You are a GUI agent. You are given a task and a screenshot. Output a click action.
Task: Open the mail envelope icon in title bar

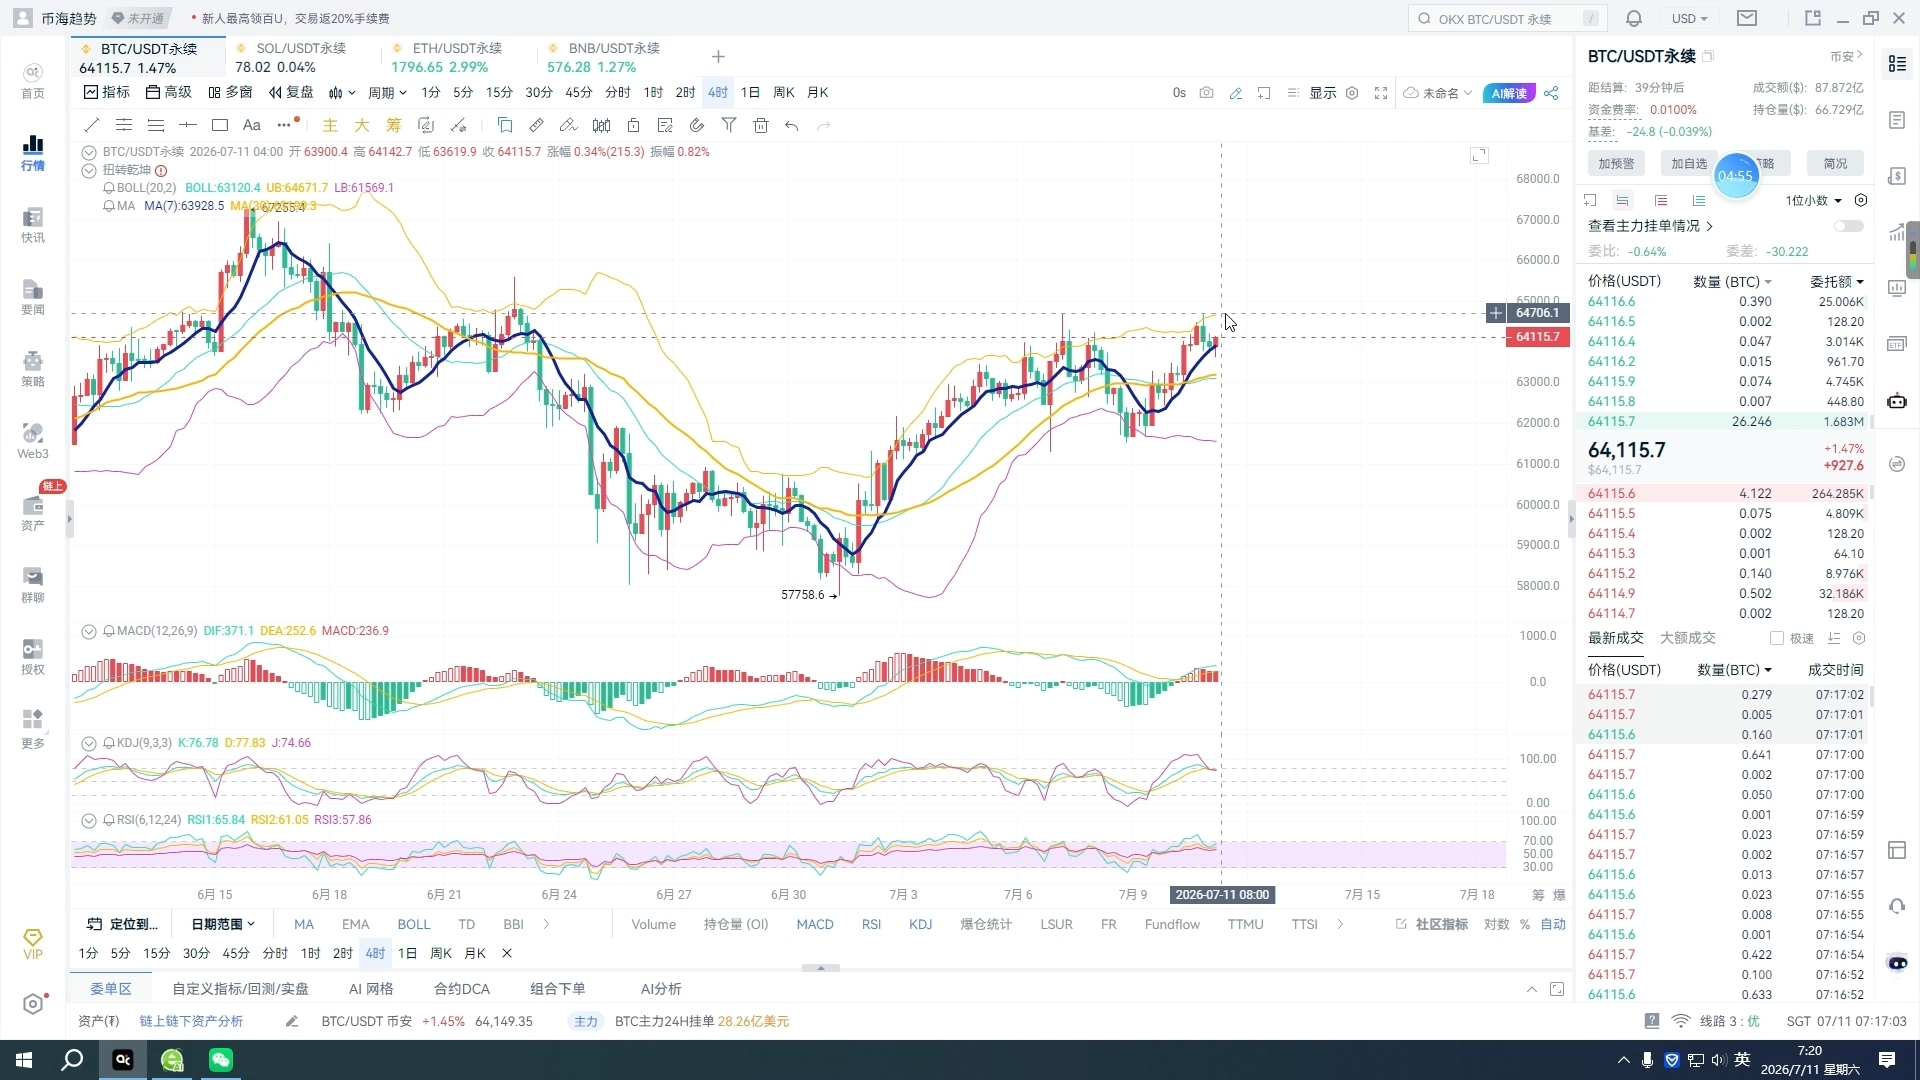coord(1747,18)
